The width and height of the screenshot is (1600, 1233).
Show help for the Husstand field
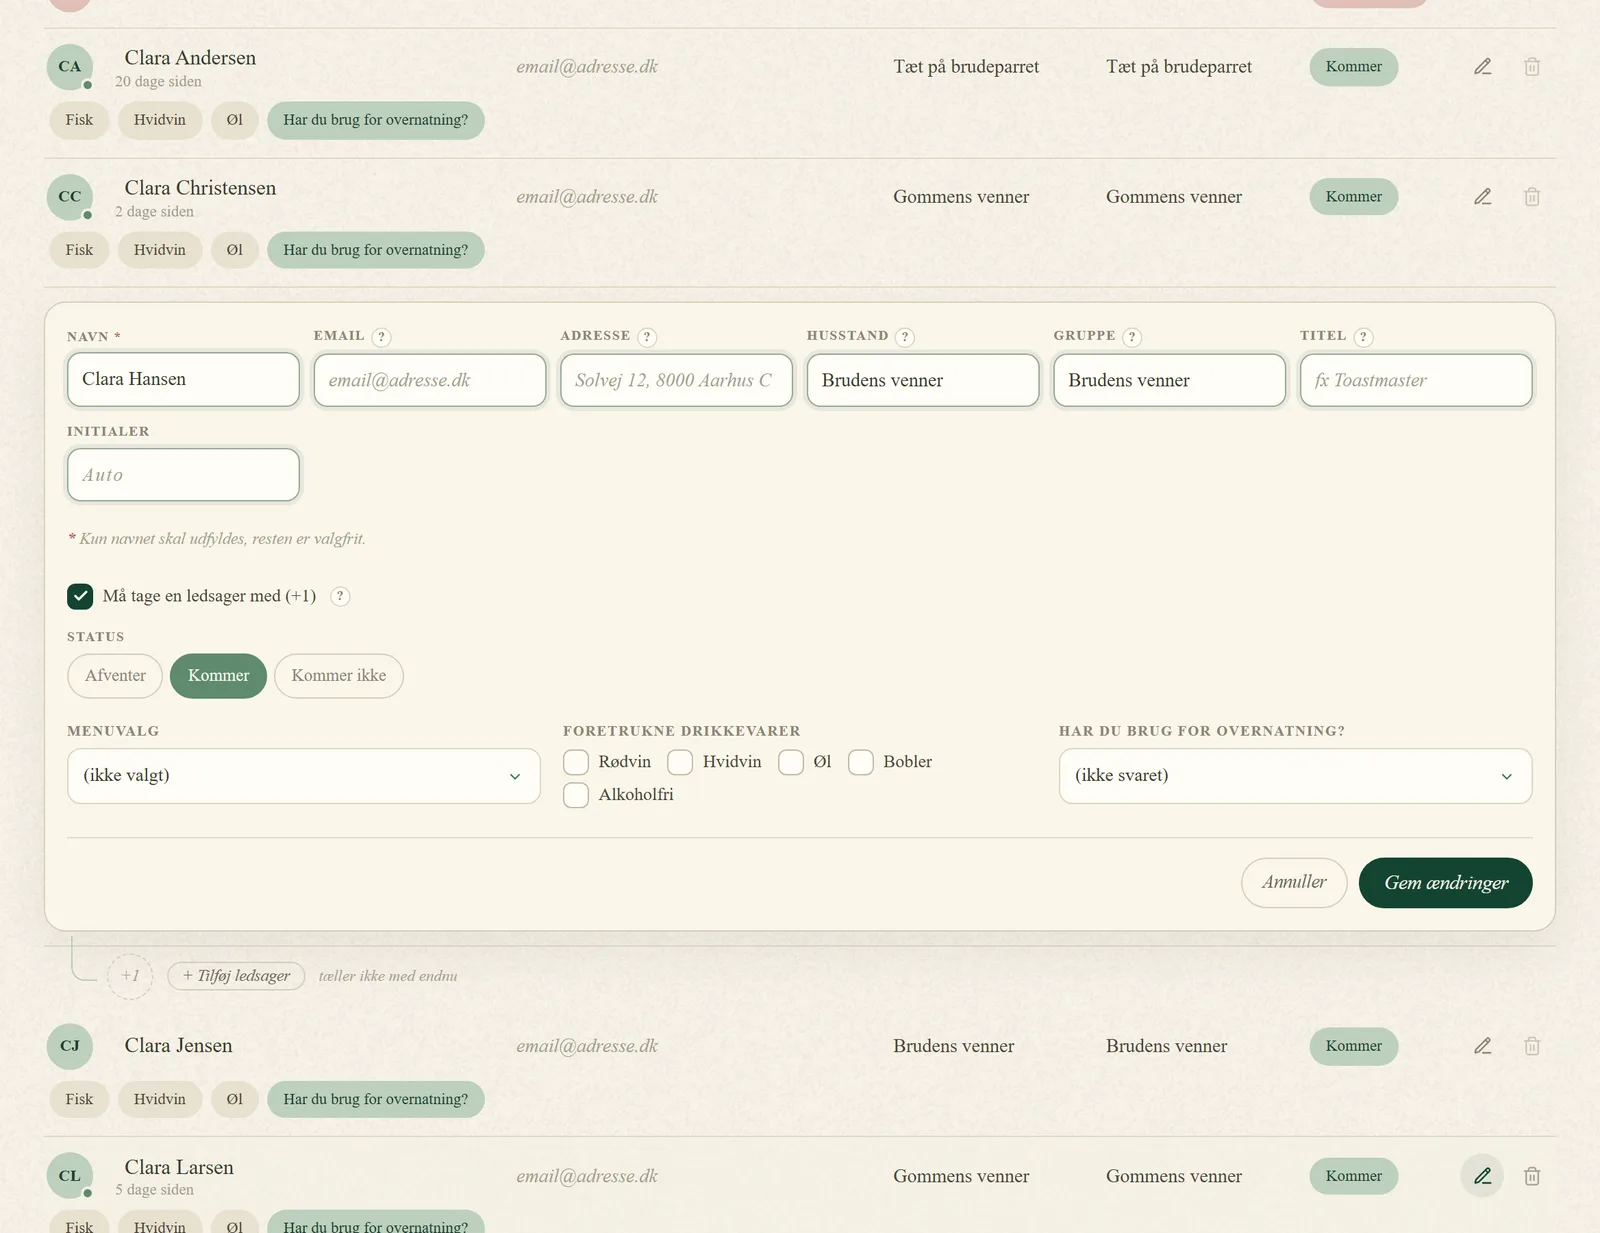click(905, 337)
